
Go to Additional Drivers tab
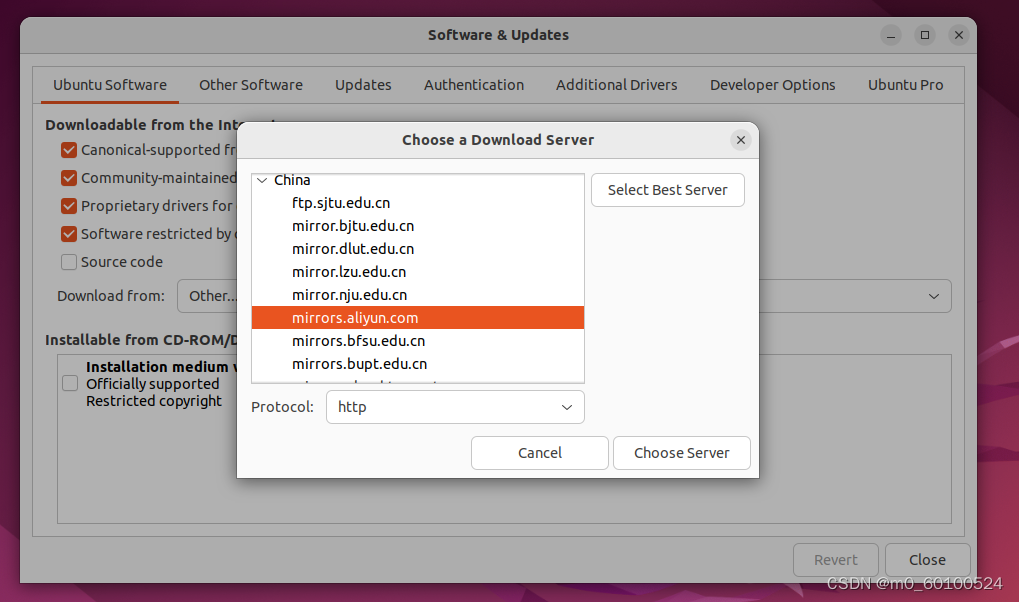(616, 85)
